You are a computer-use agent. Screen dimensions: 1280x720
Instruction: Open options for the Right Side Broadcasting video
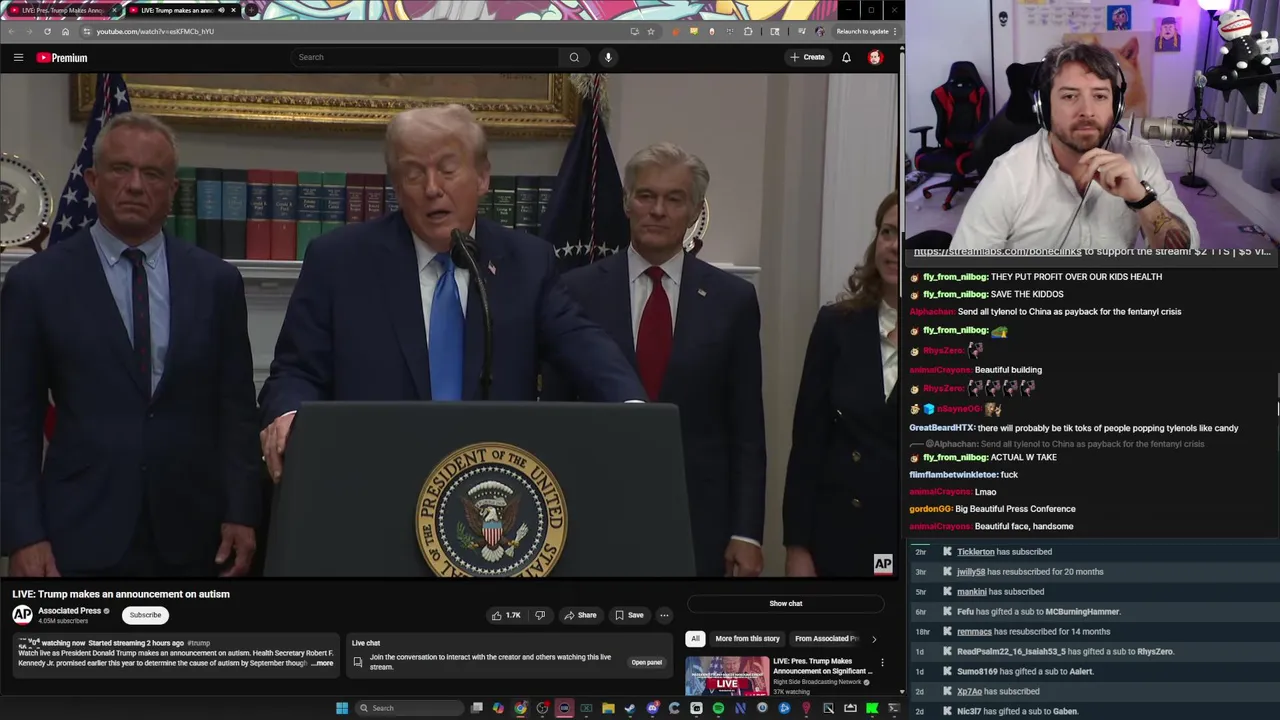point(882,662)
